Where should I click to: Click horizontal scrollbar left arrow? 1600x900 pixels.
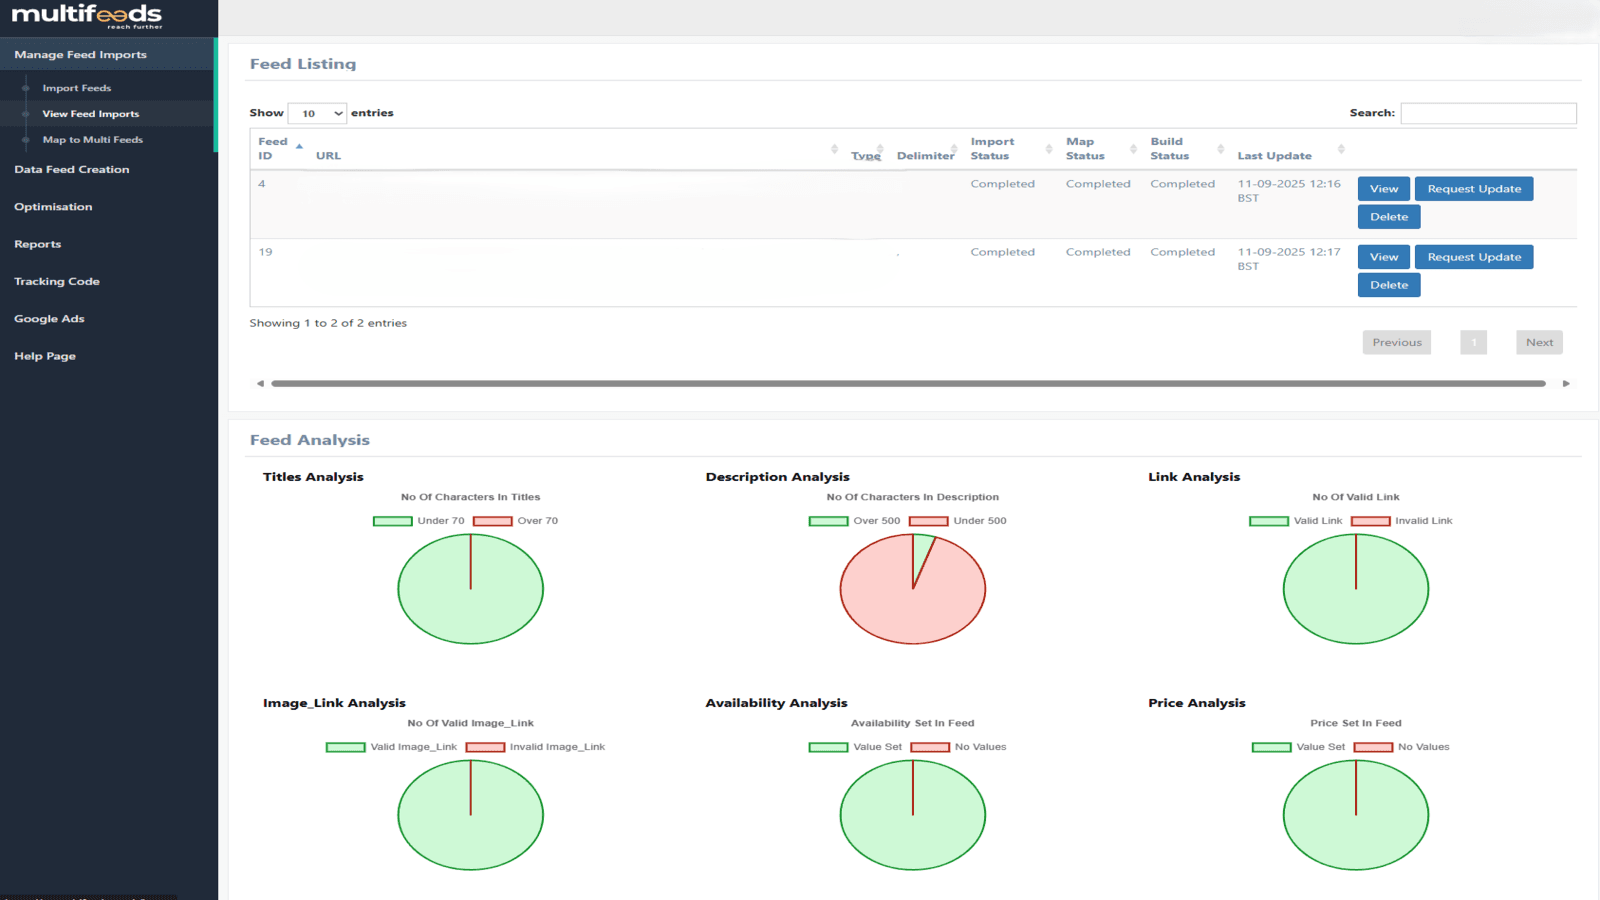[260, 383]
